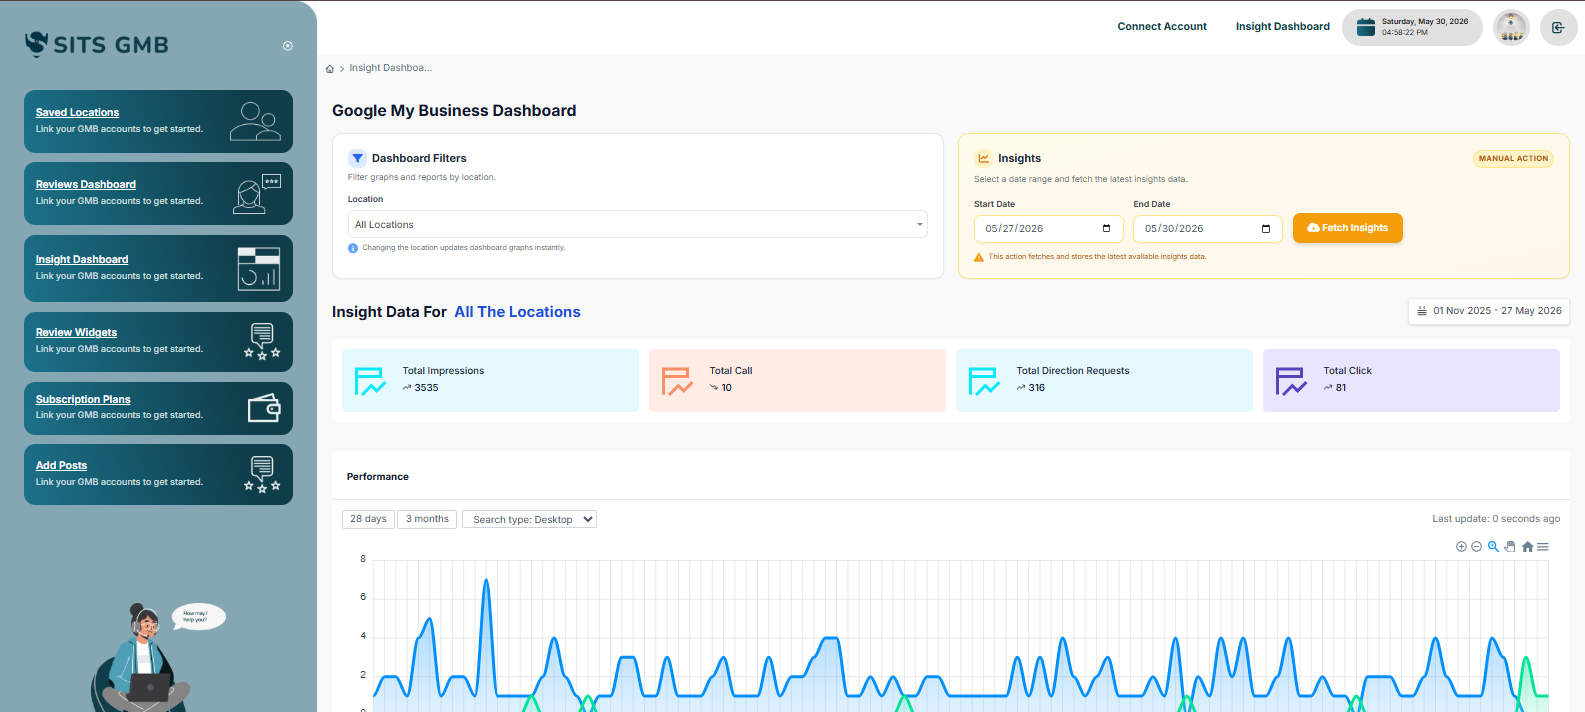Click the Last update status text

[x=1496, y=519]
